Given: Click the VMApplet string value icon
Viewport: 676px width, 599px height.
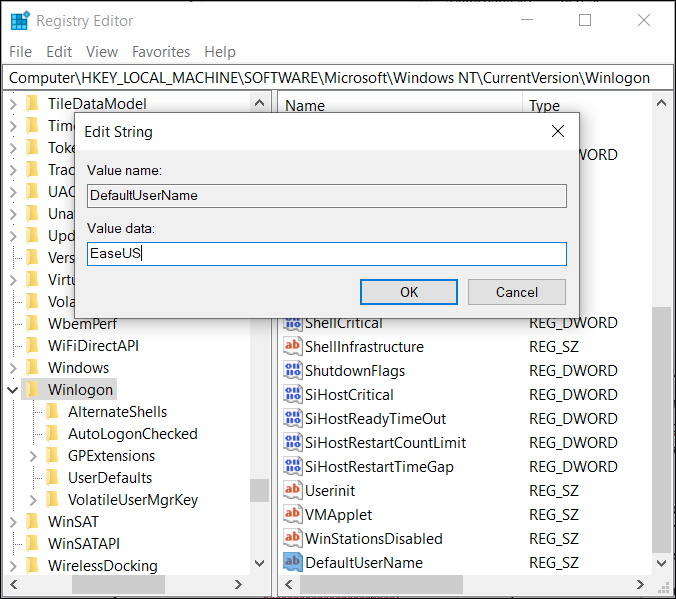Looking at the screenshot, I should click(292, 514).
